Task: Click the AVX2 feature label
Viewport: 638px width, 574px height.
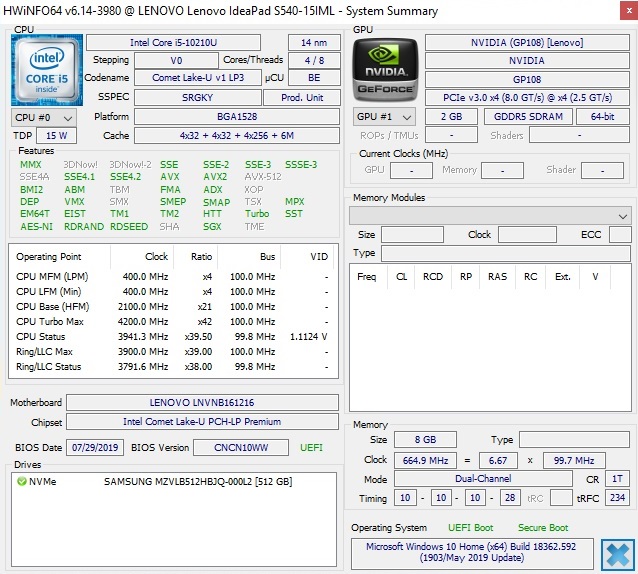Action: tap(215, 177)
